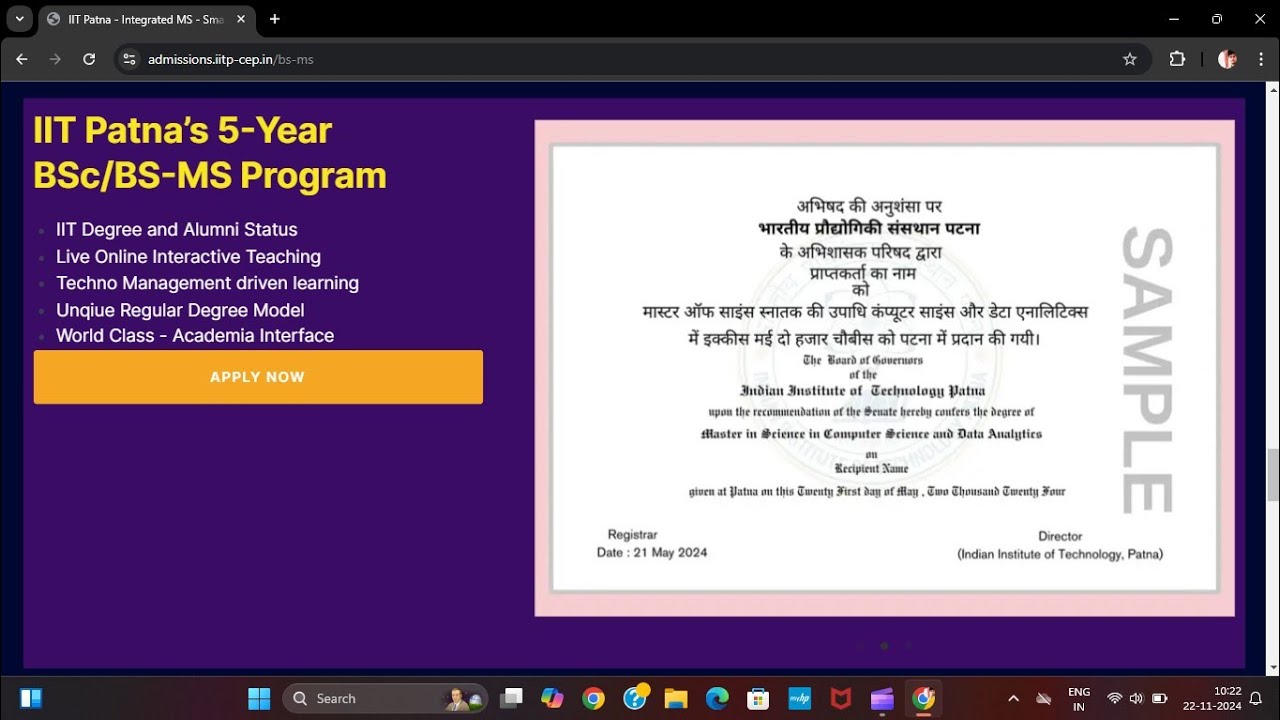Open the purple media app on taskbar
Viewport: 1280px width, 720px height.
(x=882, y=698)
